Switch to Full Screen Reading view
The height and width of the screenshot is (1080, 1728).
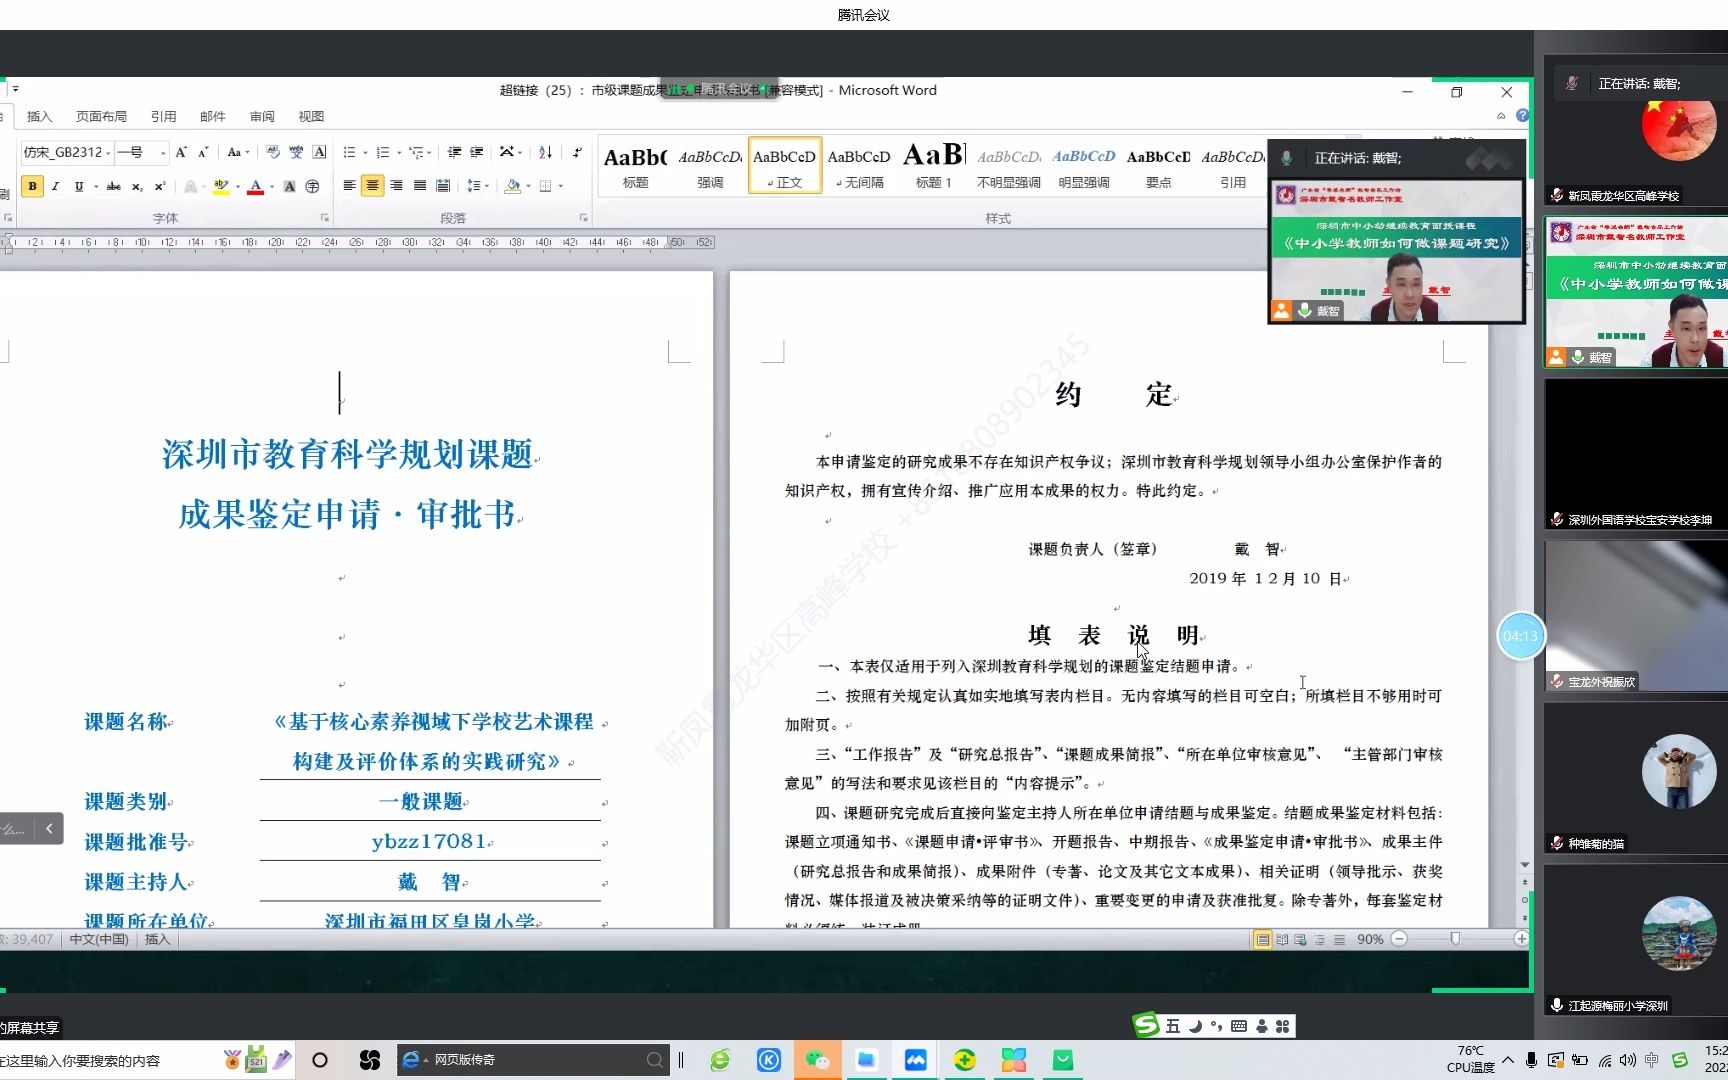(1282, 939)
